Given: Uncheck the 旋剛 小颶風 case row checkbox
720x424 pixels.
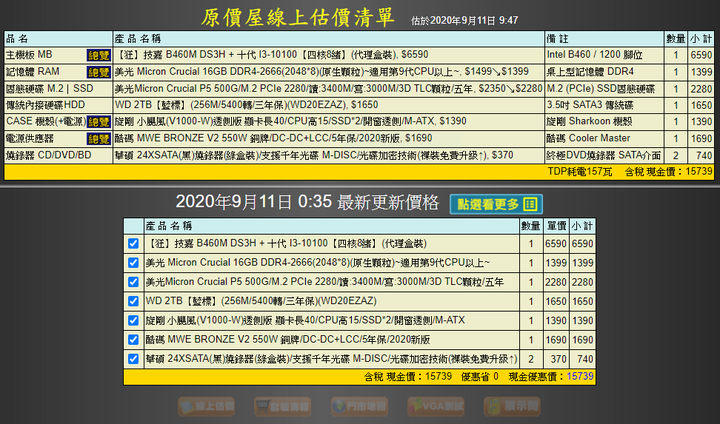Looking at the screenshot, I should [133, 320].
